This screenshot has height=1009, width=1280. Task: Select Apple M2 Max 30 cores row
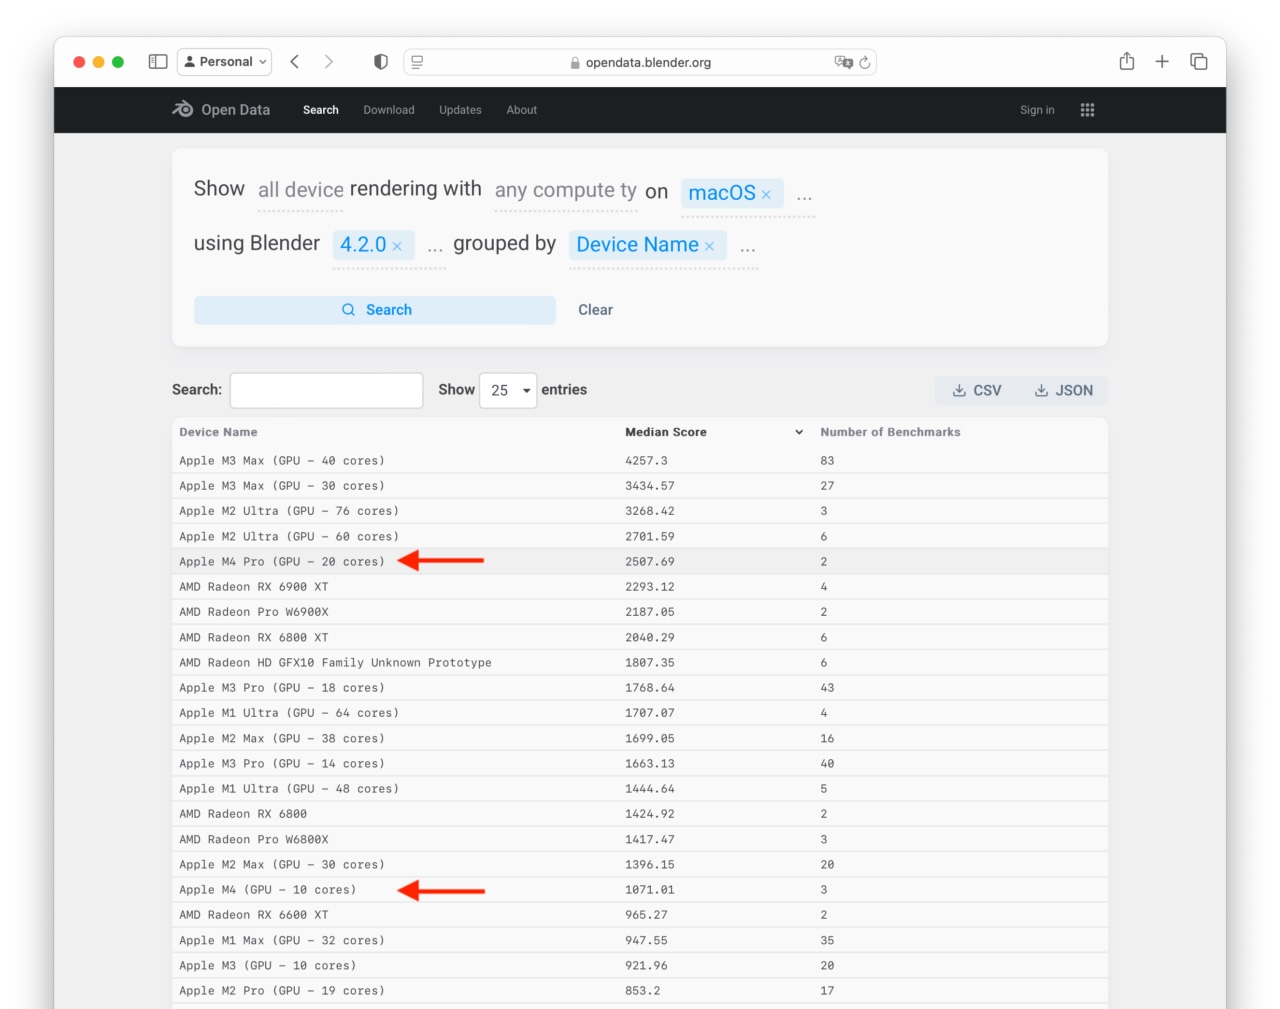click(x=640, y=865)
